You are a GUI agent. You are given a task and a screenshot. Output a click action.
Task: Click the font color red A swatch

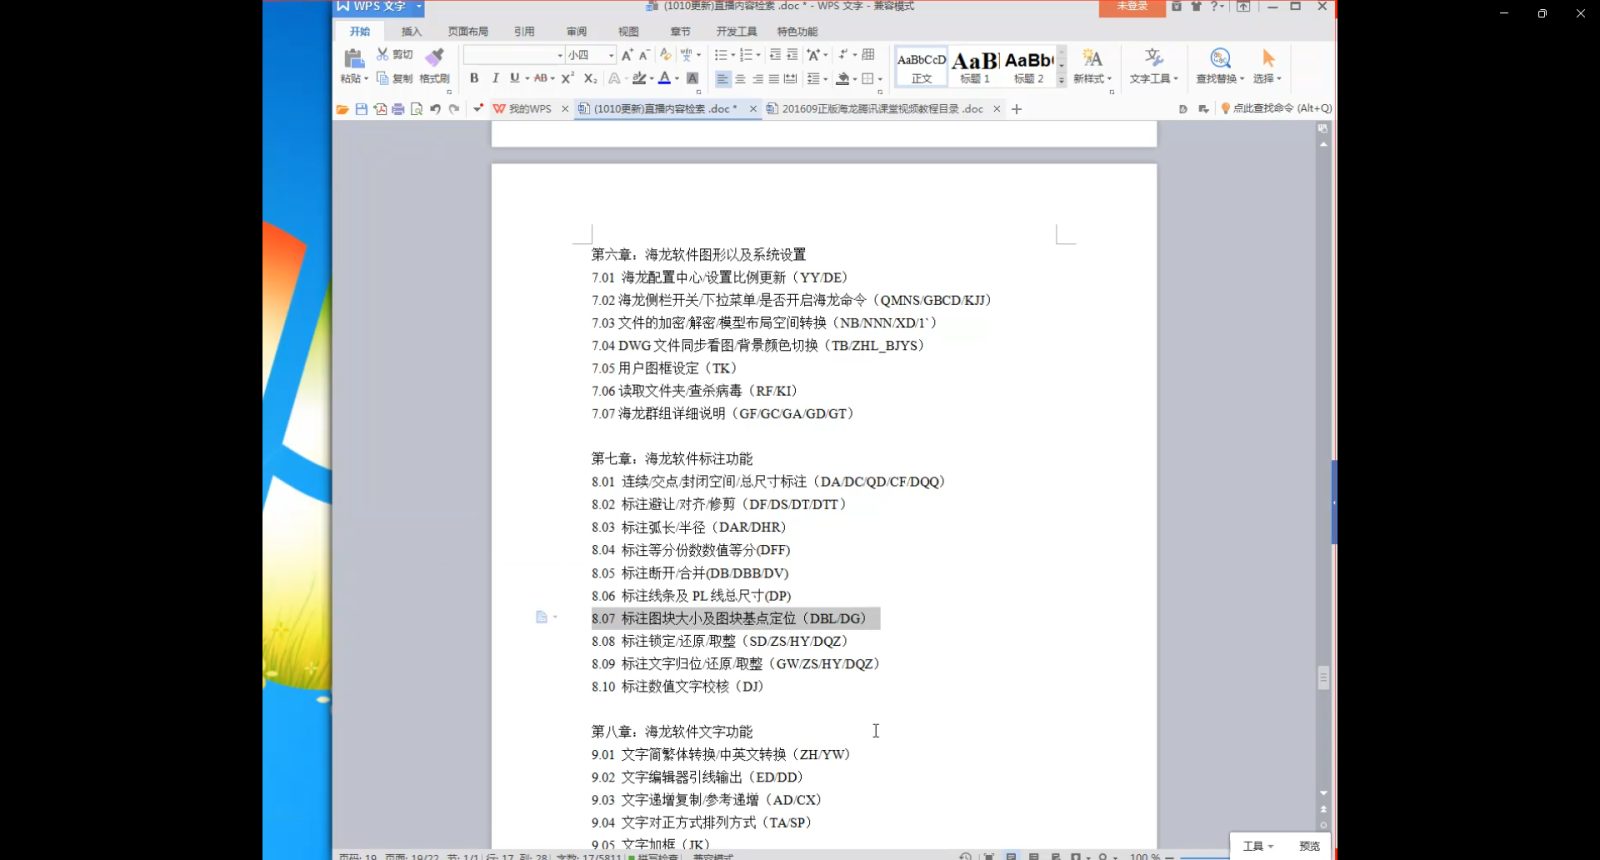(x=664, y=78)
